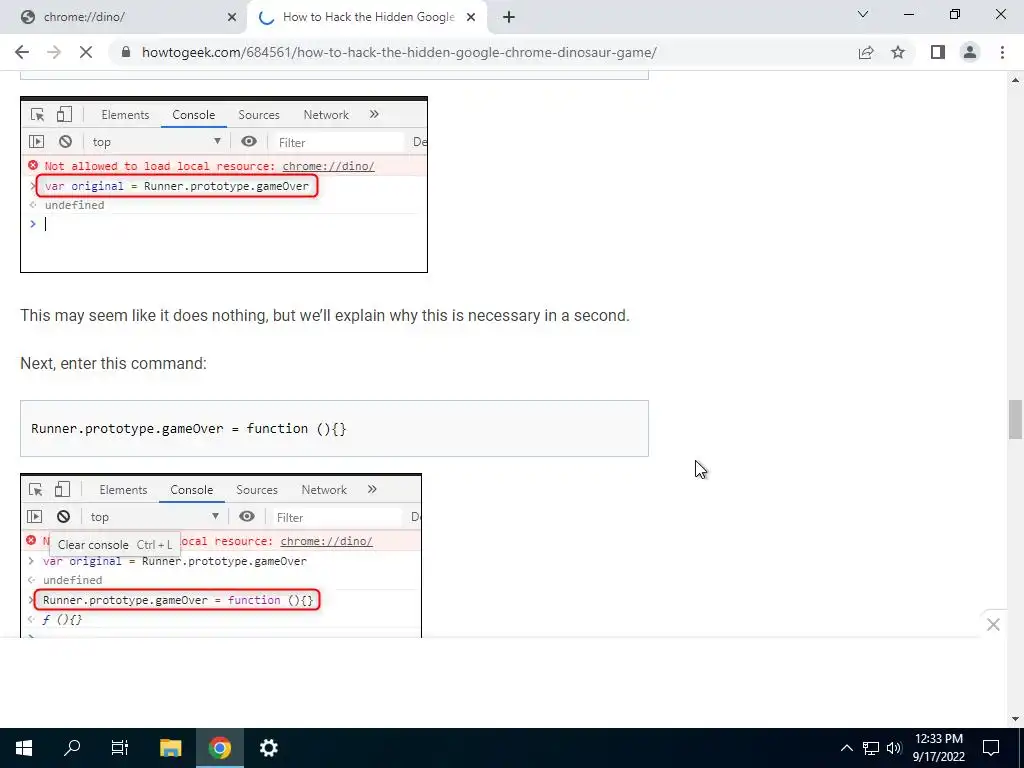Switch to the chrome://dino/ tab
Image resolution: width=1024 pixels, height=768 pixels.
click(124, 17)
